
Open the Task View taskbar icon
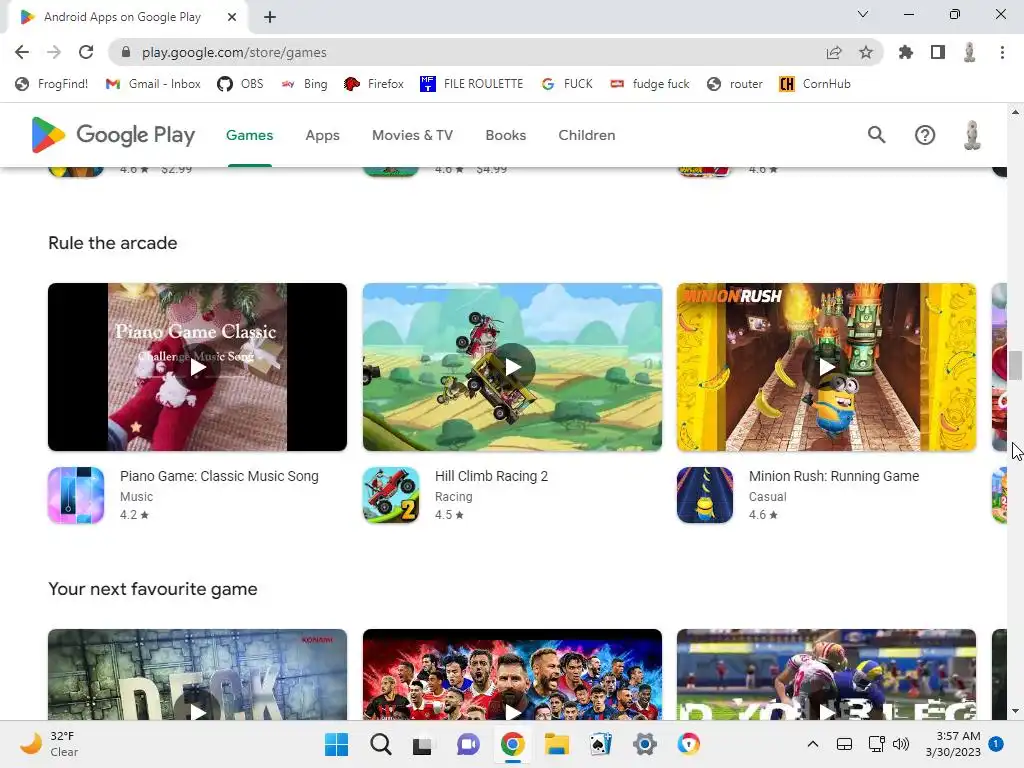423,744
